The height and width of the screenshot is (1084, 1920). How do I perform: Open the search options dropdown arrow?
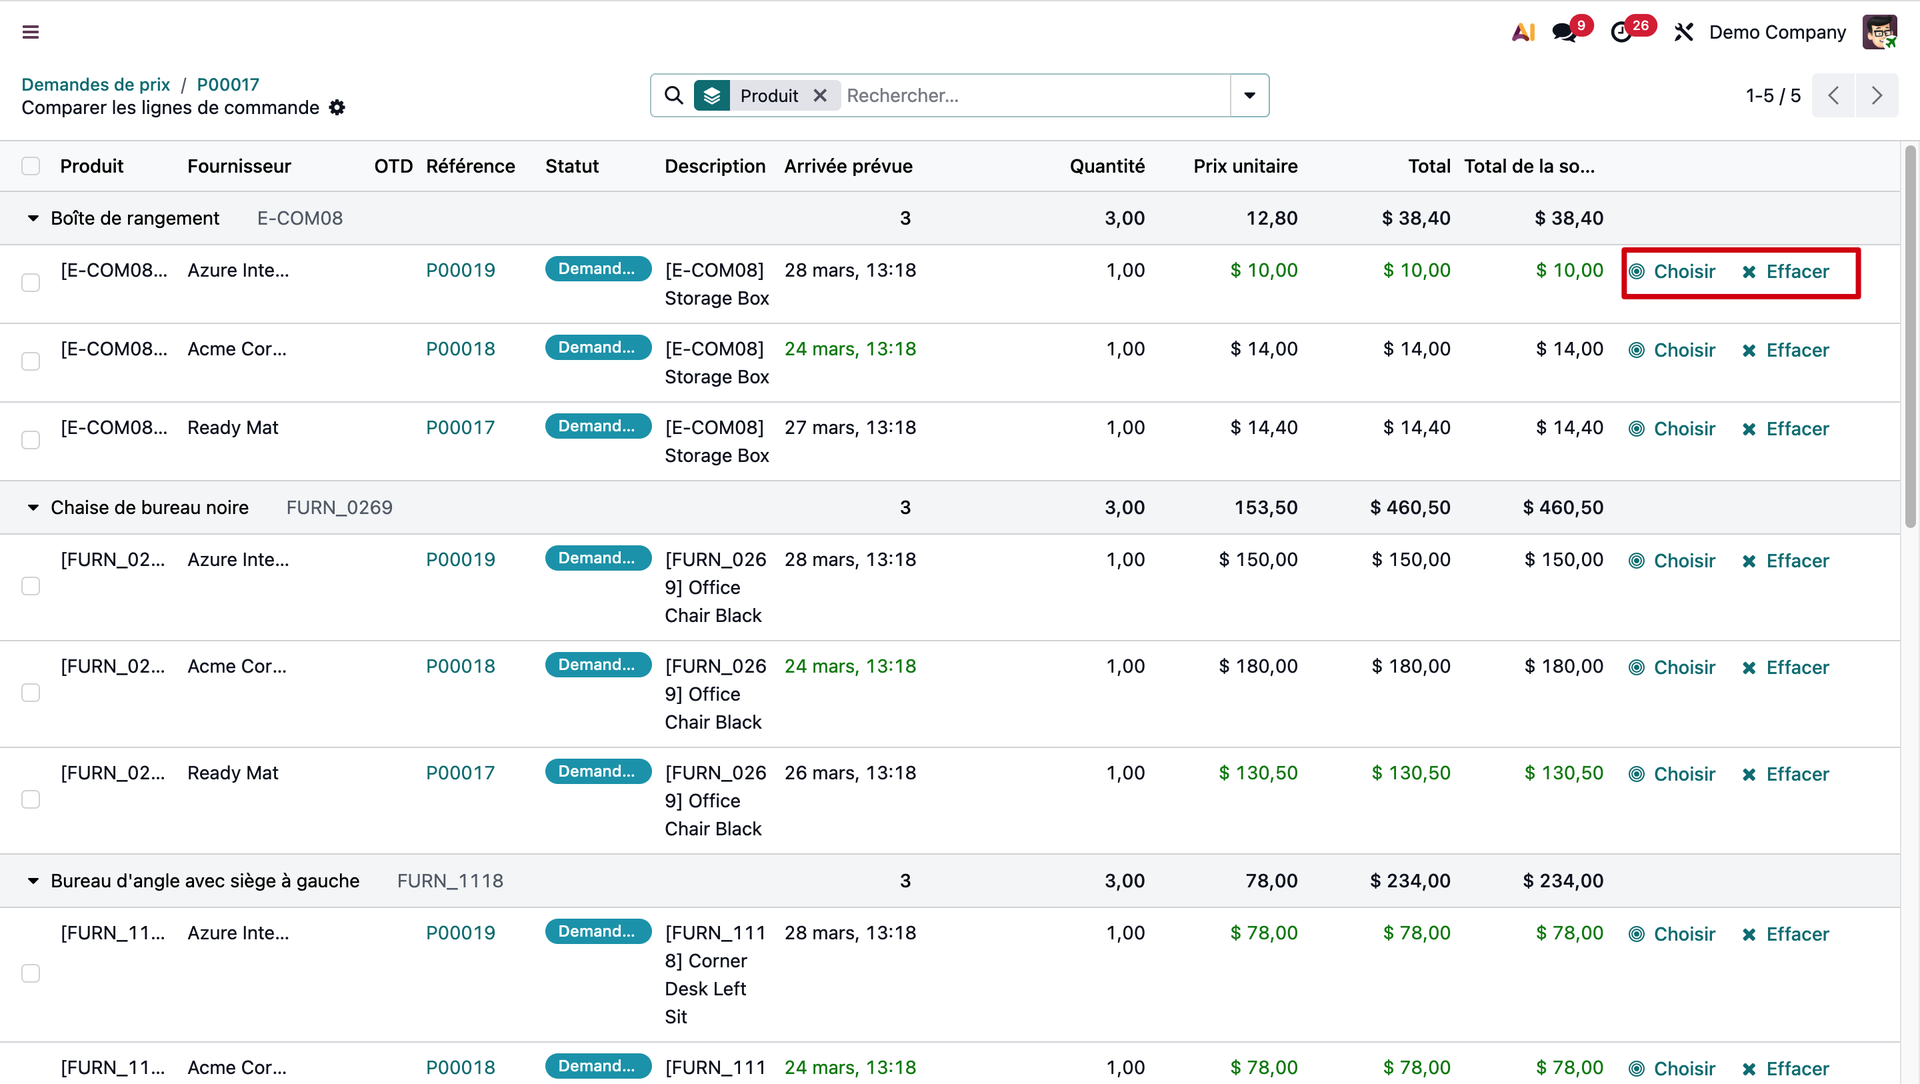point(1249,95)
